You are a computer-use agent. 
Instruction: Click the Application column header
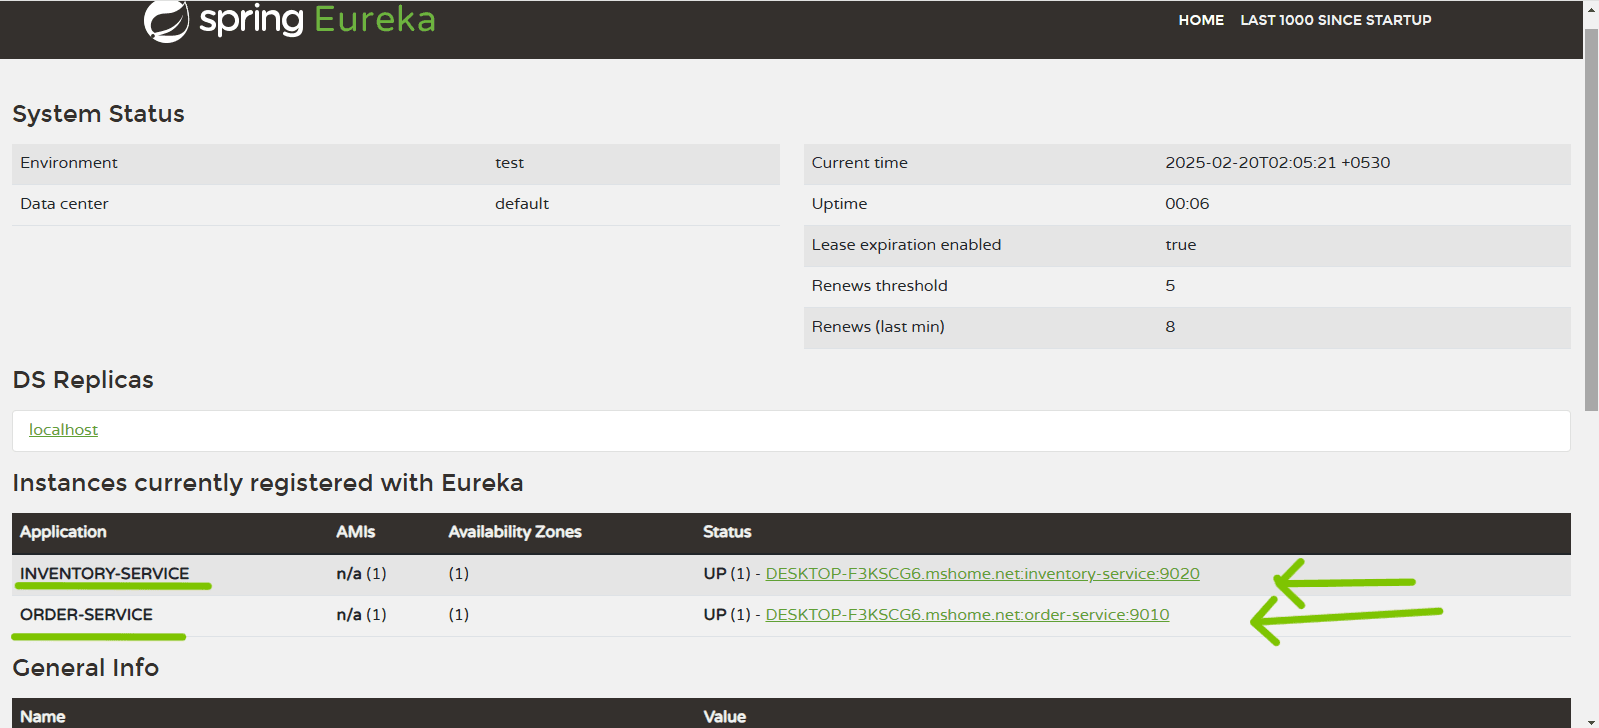(x=63, y=532)
